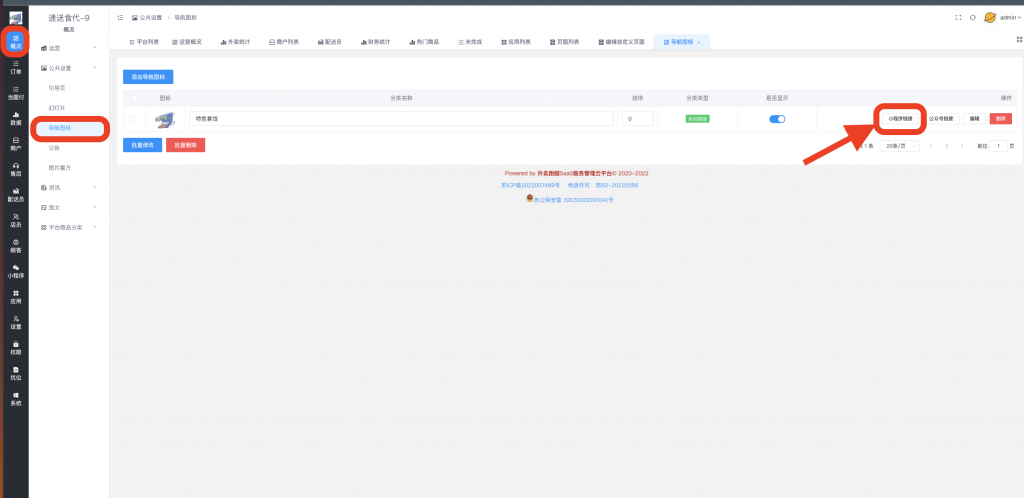Image resolution: width=1024 pixels, height=498 pixels.
Task: Click the red 批量删除 button
Action: (x=185, y=145)
